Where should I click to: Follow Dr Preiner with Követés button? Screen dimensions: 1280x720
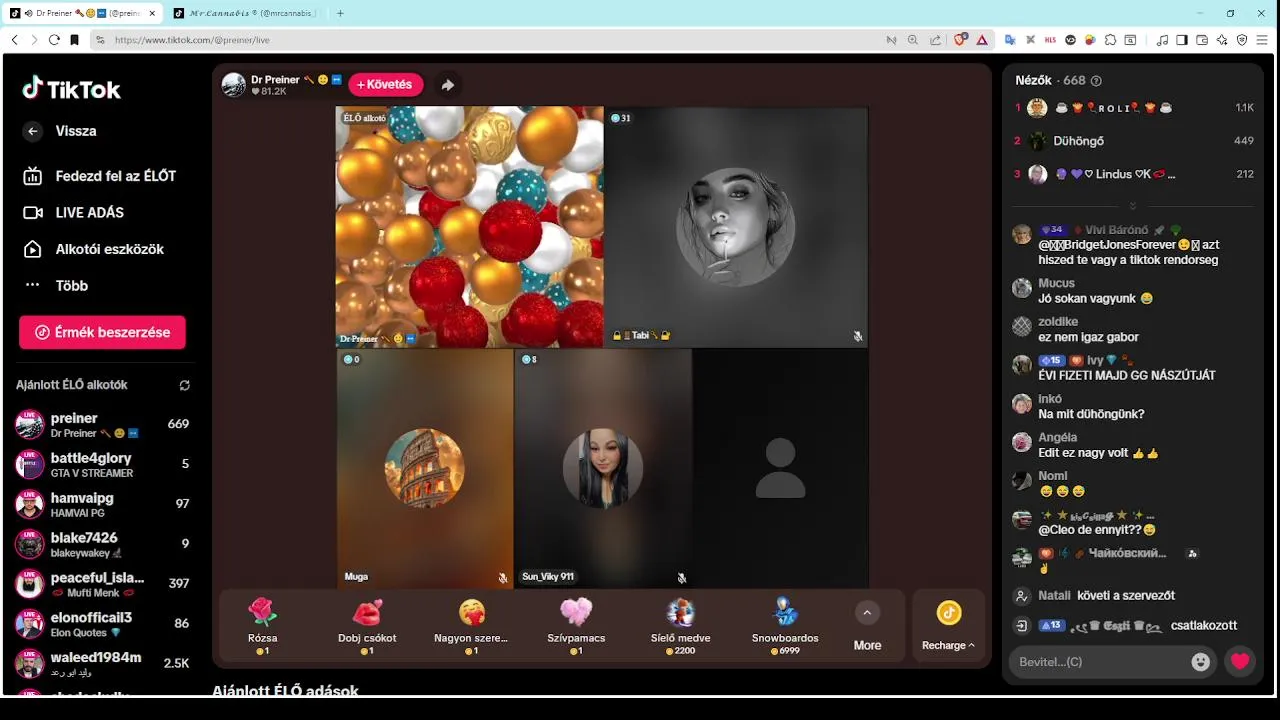tap(385, 85)
